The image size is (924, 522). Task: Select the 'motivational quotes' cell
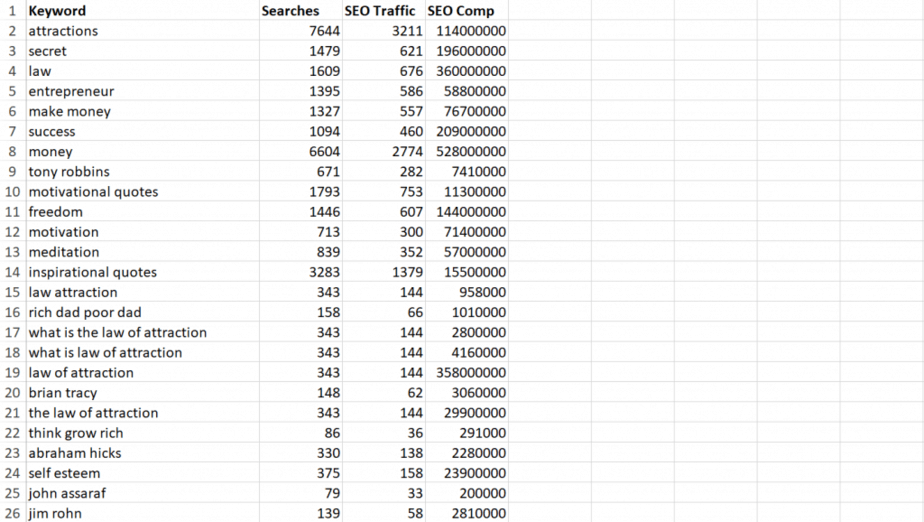143,191
